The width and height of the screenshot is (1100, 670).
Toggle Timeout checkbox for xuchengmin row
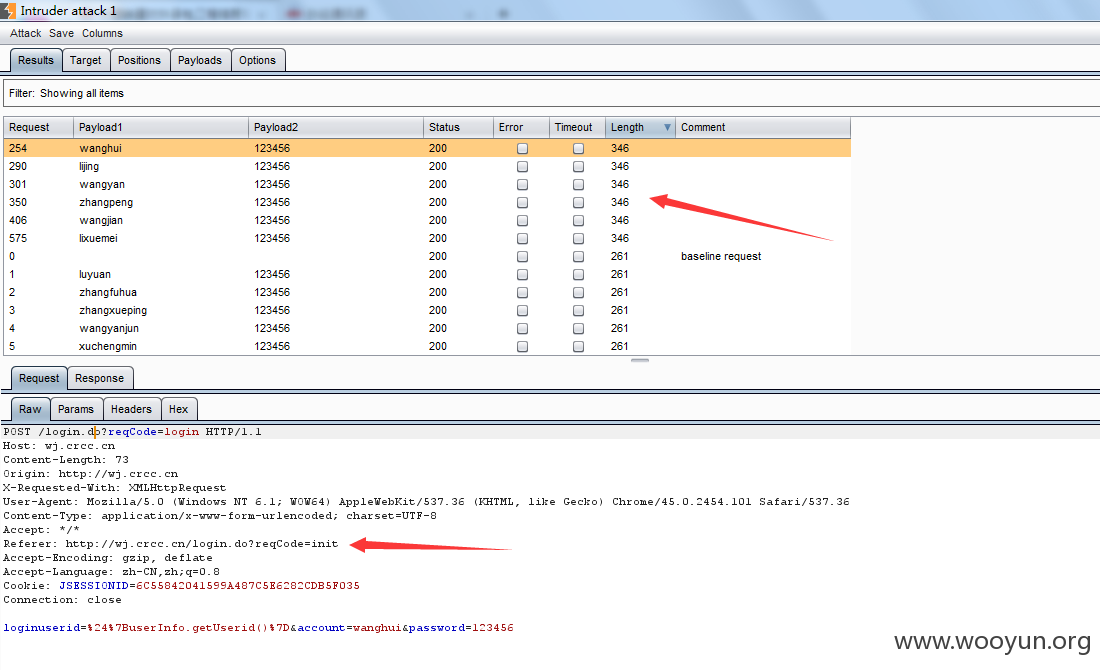point(578,347)
